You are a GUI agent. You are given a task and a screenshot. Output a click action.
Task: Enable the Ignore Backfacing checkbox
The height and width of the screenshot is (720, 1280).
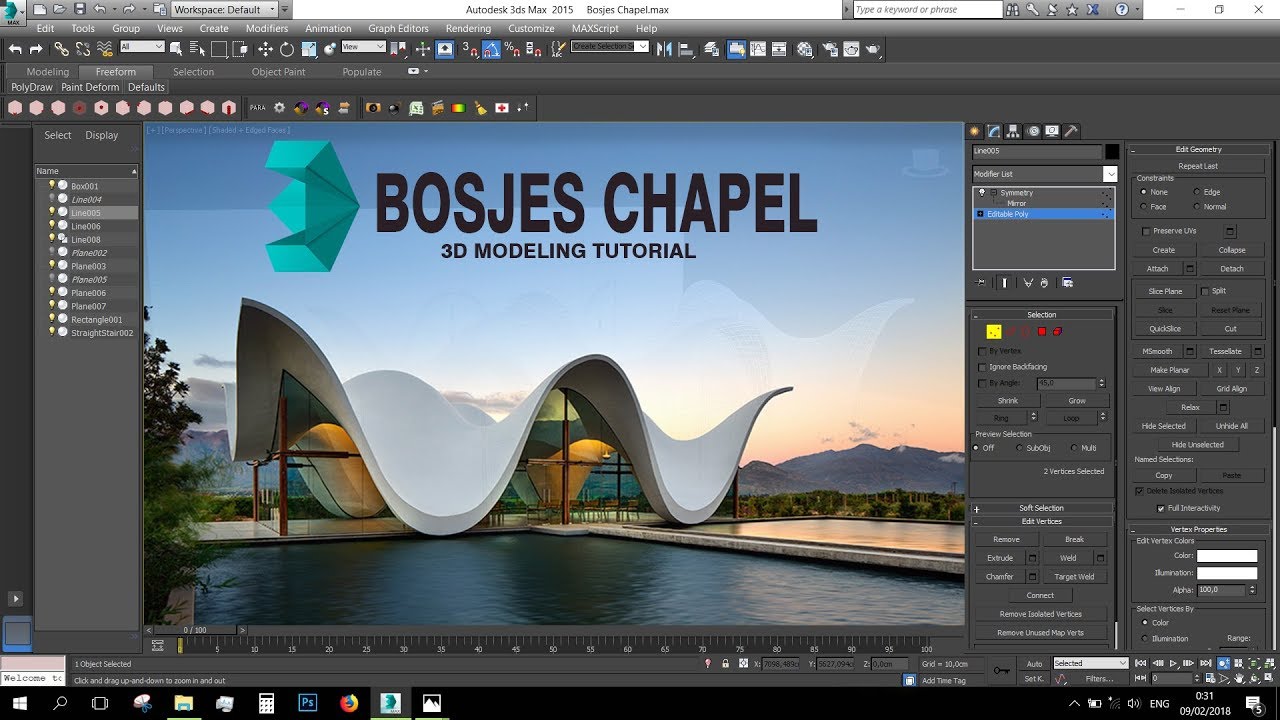point(982,367)
